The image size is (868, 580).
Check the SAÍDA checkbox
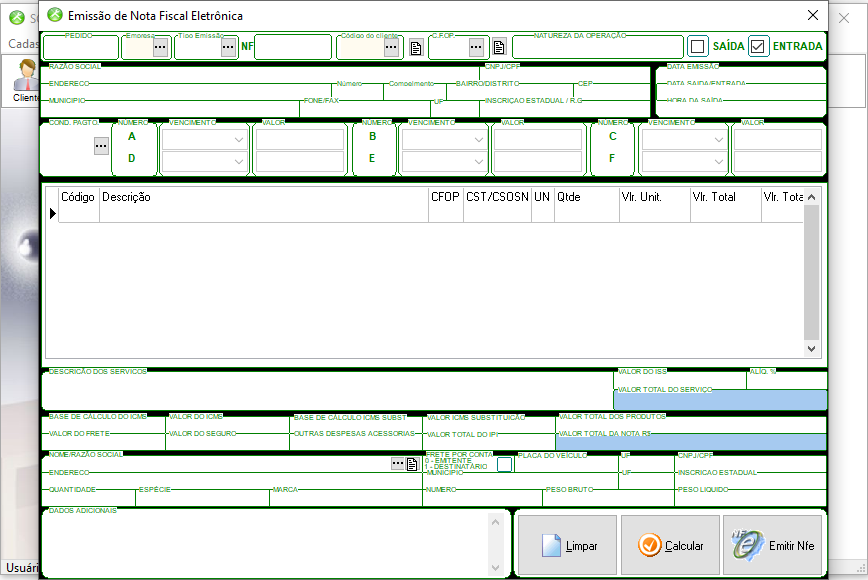pyautogui.click(x=698, y=46)
